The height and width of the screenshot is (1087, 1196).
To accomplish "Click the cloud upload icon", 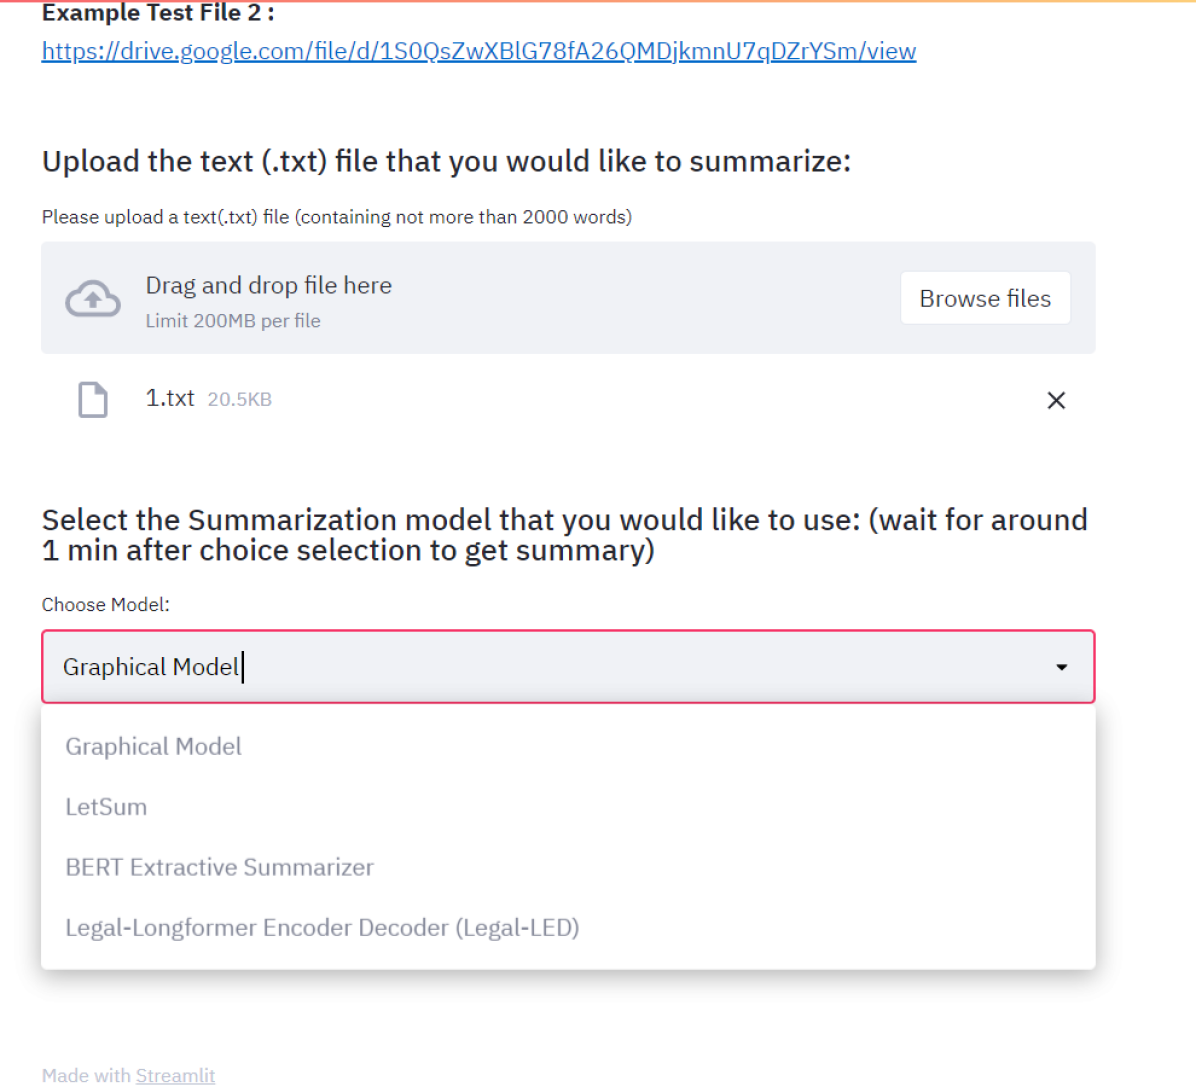I will tap(93, 298).
